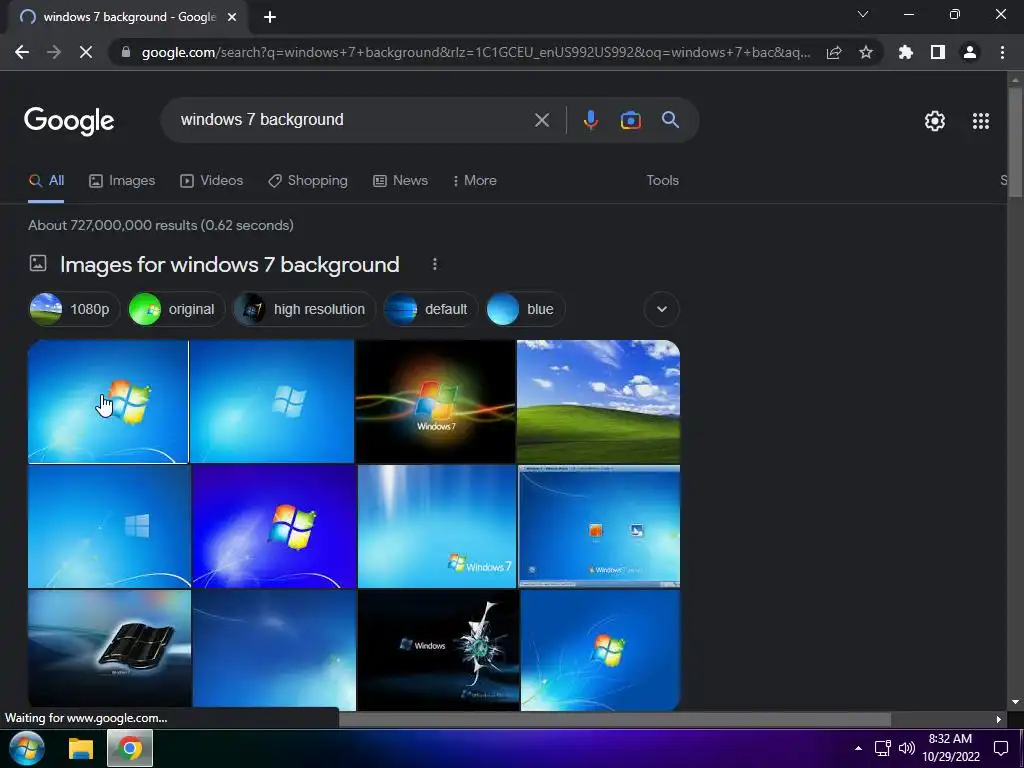
Task: Open the shattered glass Windows thumbnail
Action: click(438, 649)
